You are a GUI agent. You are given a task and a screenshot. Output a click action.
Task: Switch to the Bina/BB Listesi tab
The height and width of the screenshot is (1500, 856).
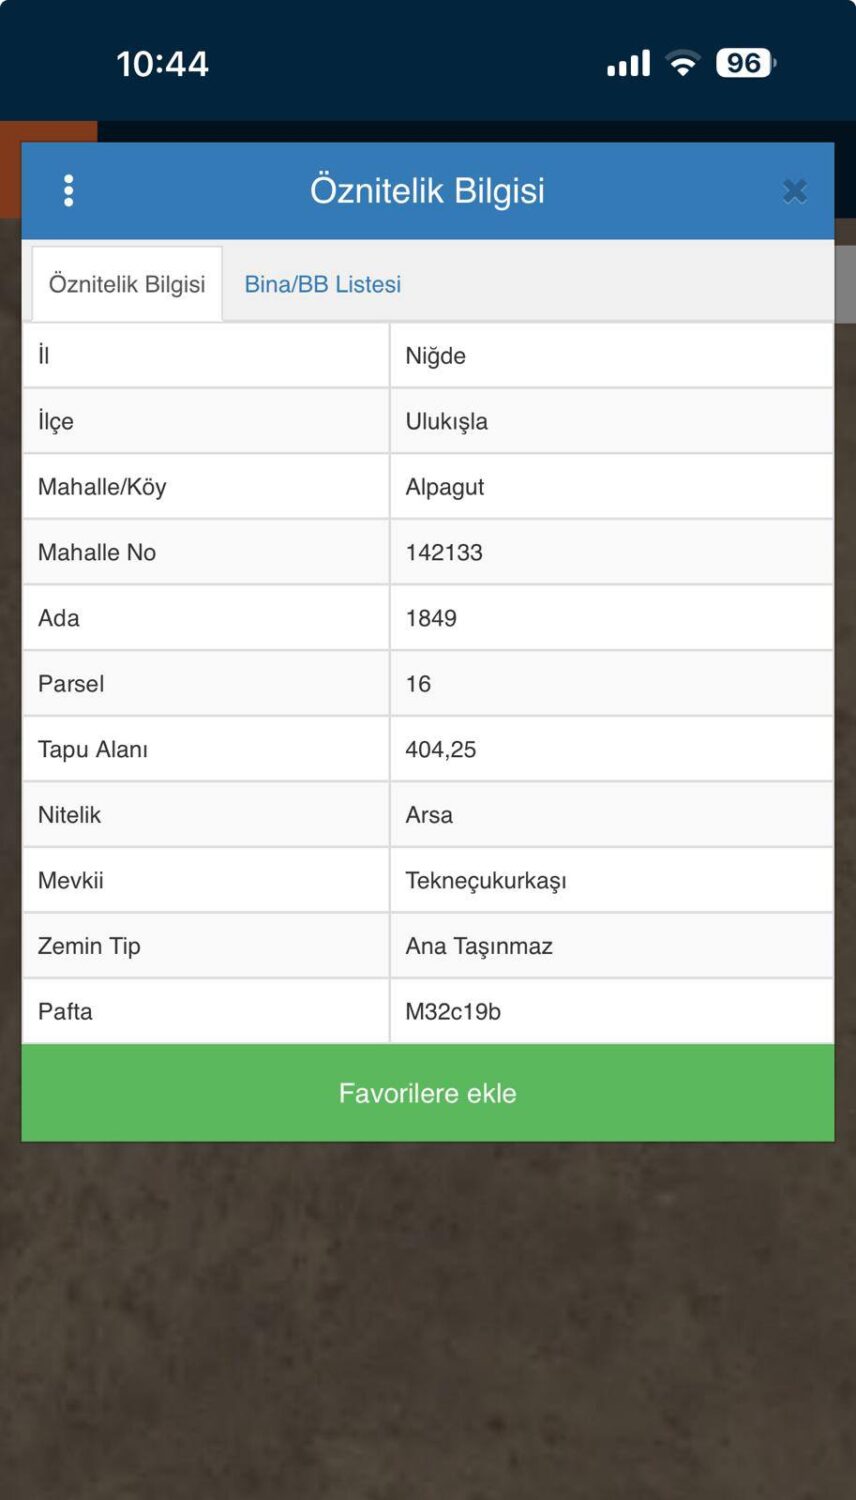pos(322,284)
